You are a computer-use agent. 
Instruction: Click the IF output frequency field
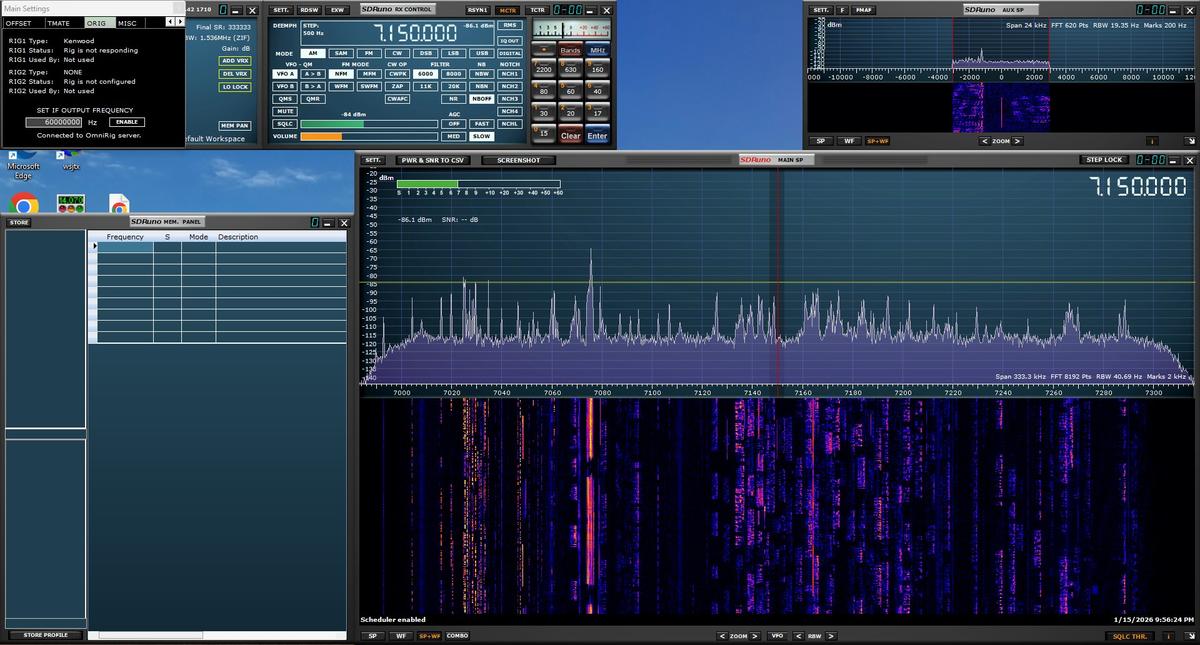point(54,122)
